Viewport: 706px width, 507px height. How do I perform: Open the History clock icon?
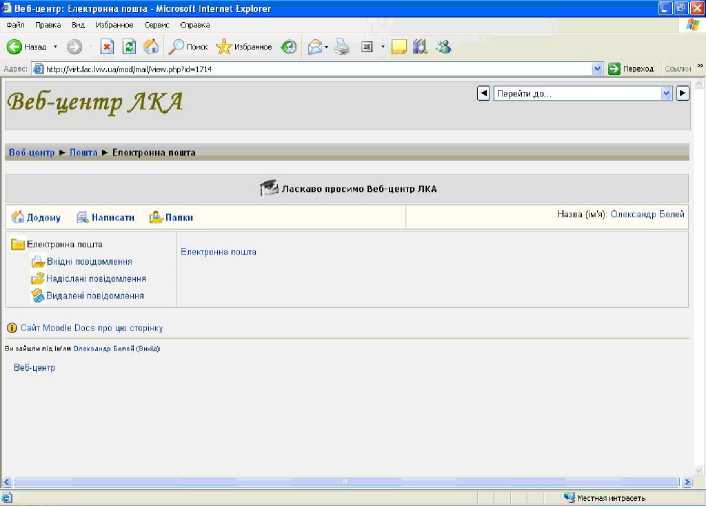click(289, 46)
